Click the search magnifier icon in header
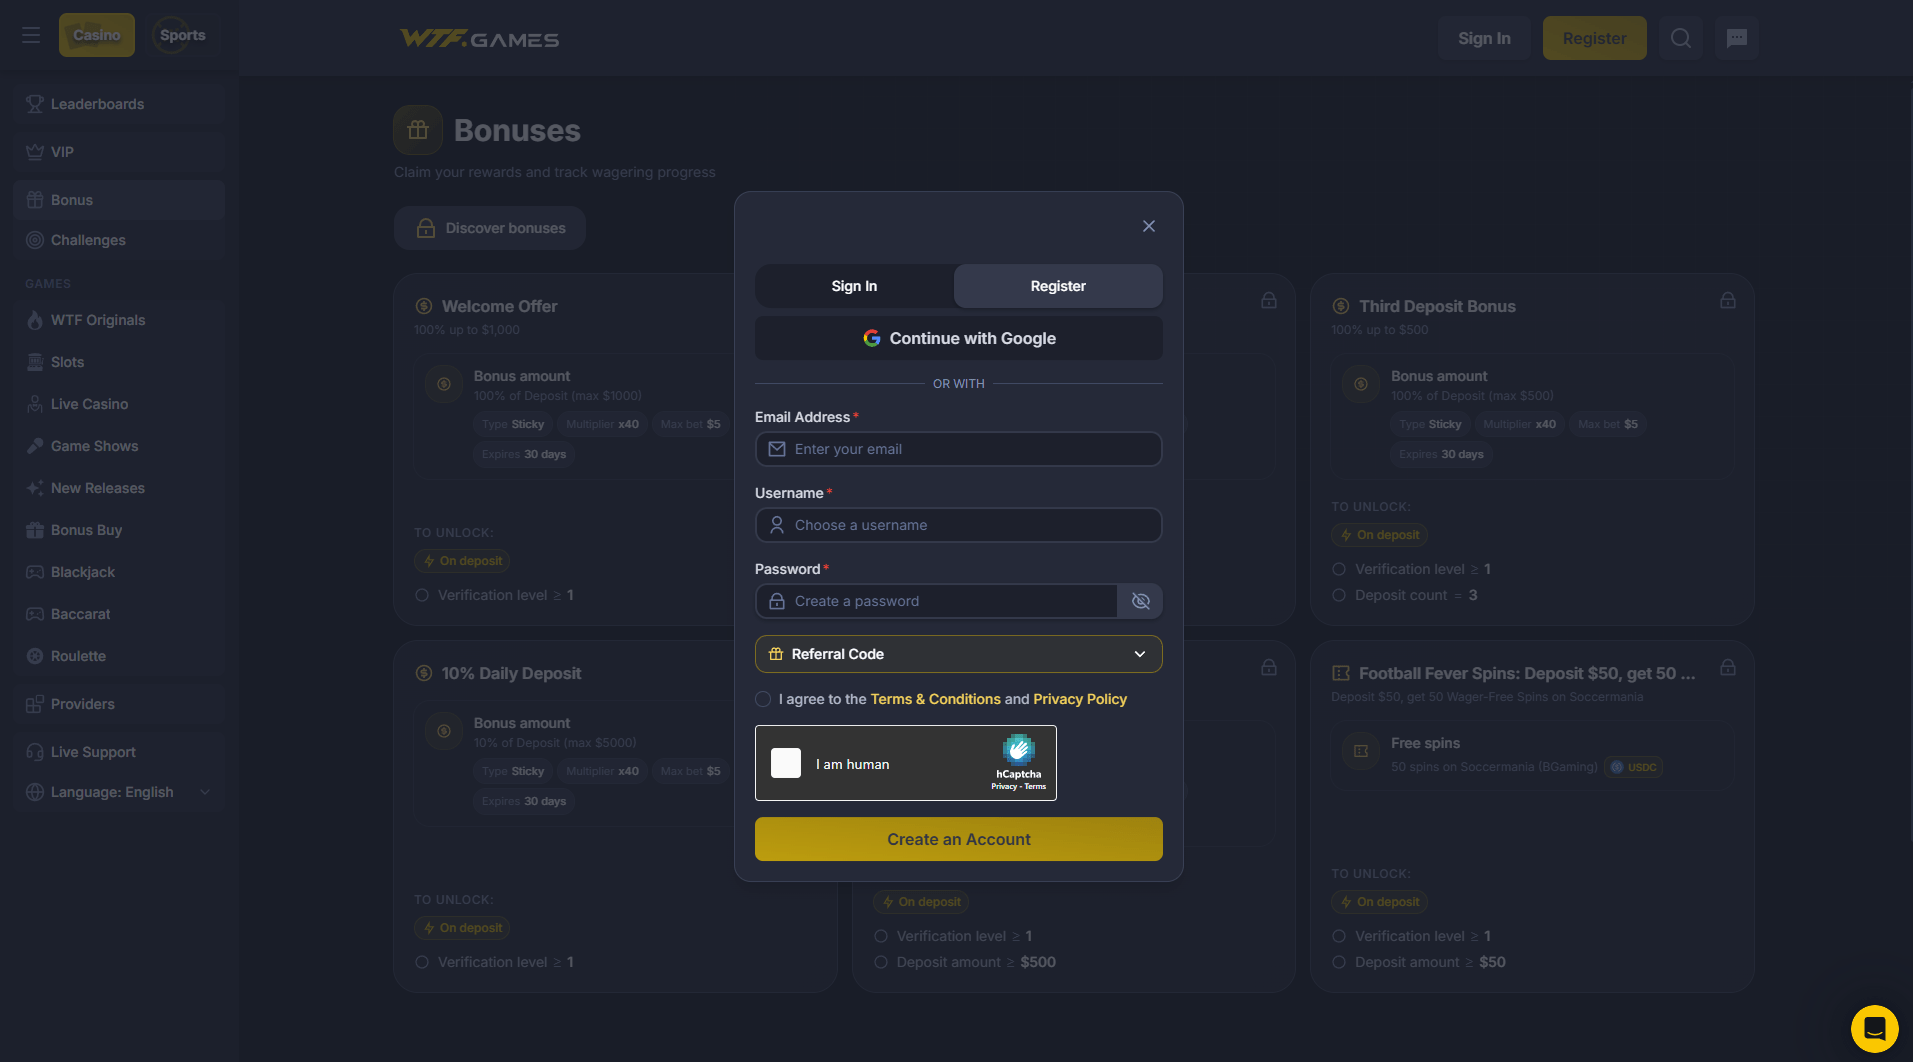 1681,38
